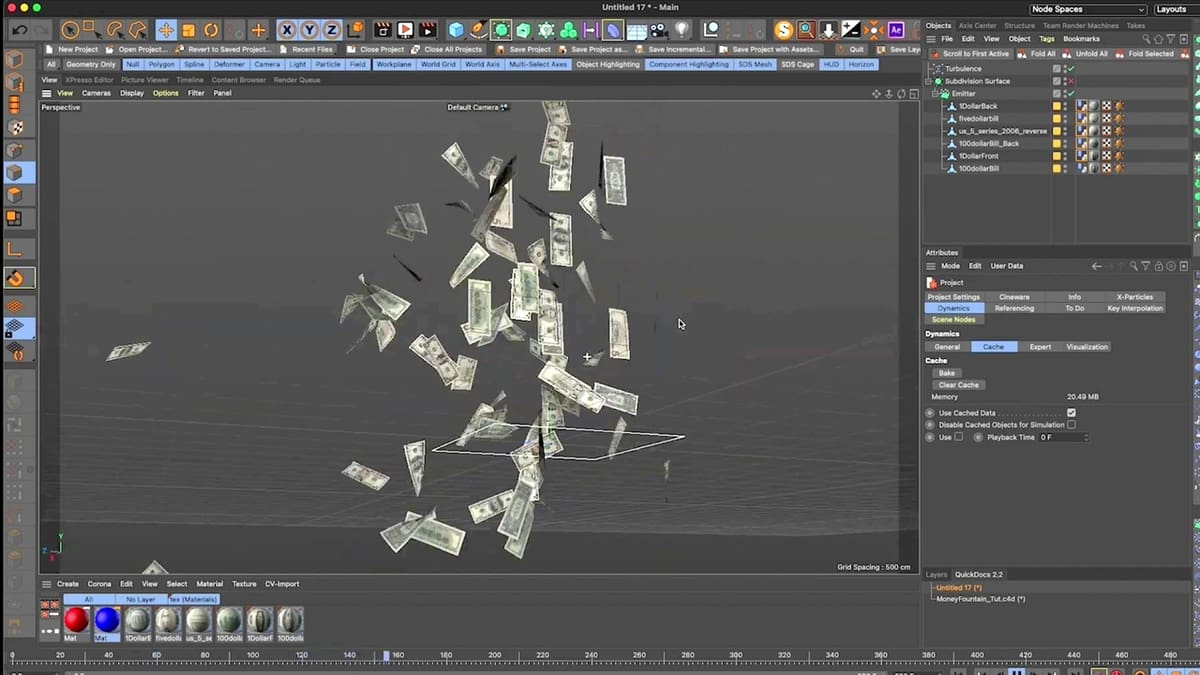Click the Light bulb object icon
Viewport: 1200px width, 675px height.
(x=682, y=30)
